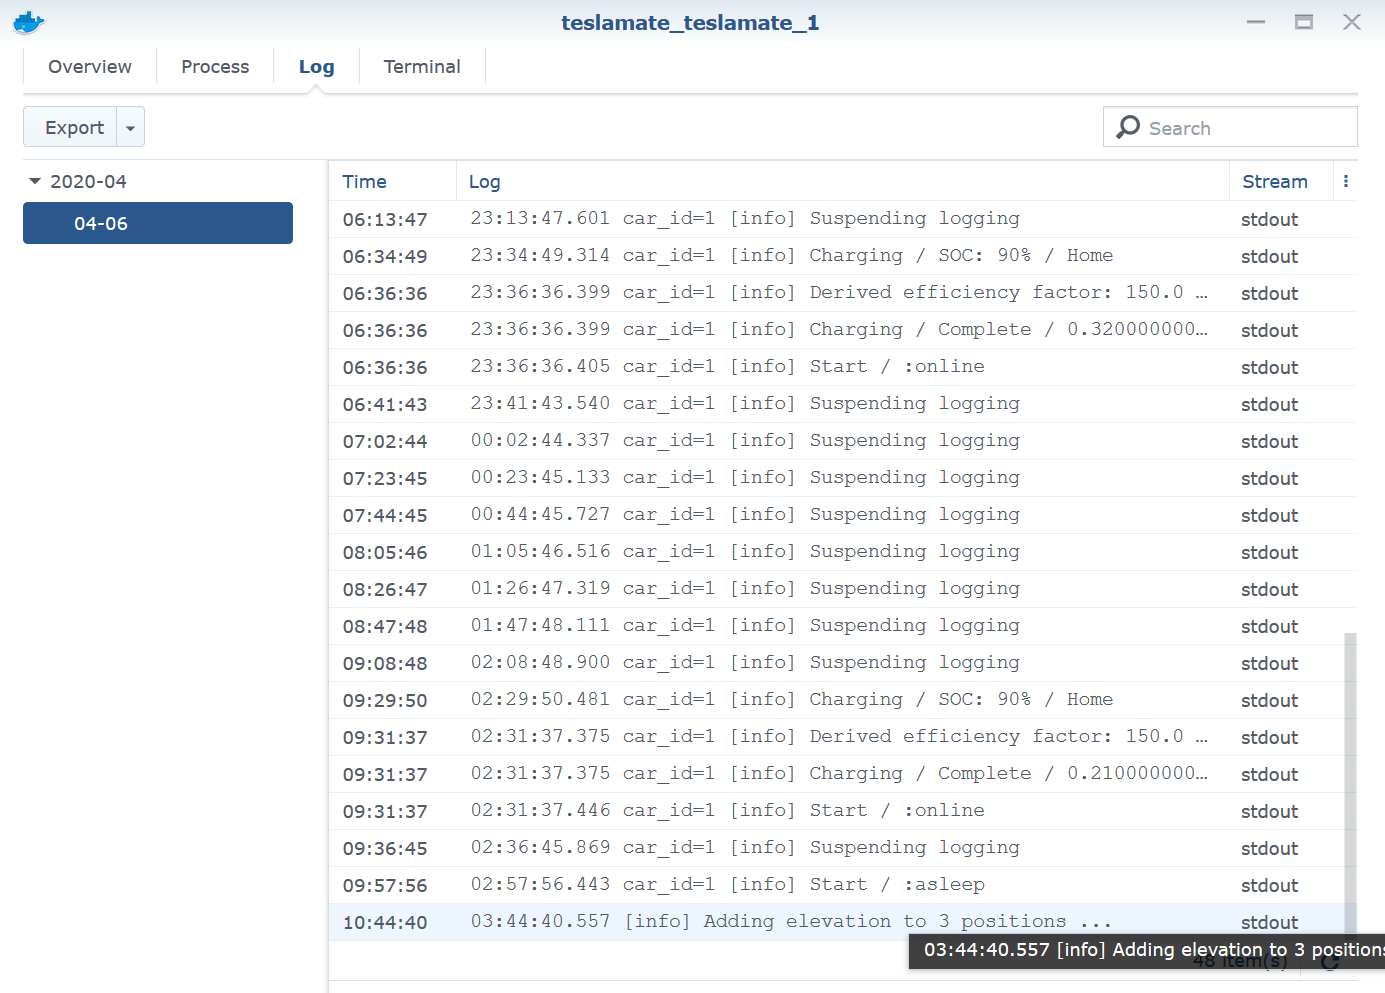
Task: Open the Export dropdown arrow
Action: pyautogui.click(x=131, y=127)
